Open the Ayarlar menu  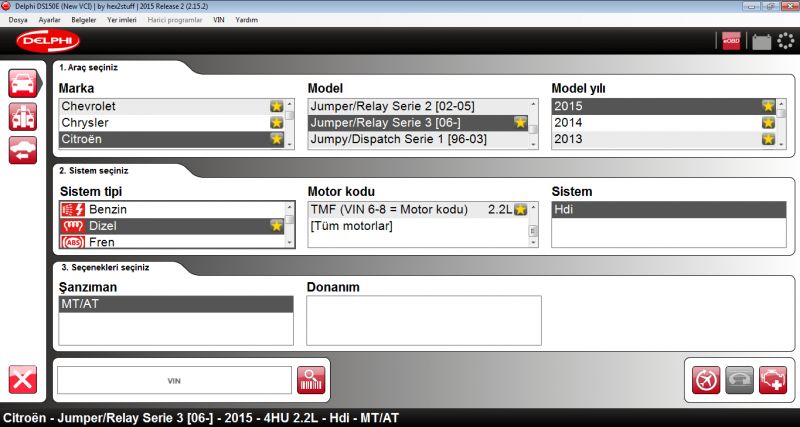click(49, 20)
